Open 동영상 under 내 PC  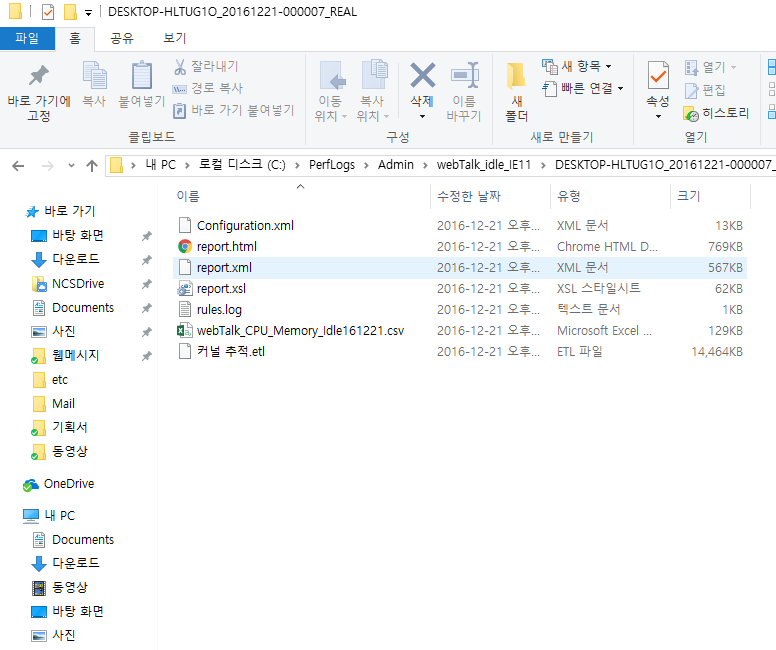[60, 588]
